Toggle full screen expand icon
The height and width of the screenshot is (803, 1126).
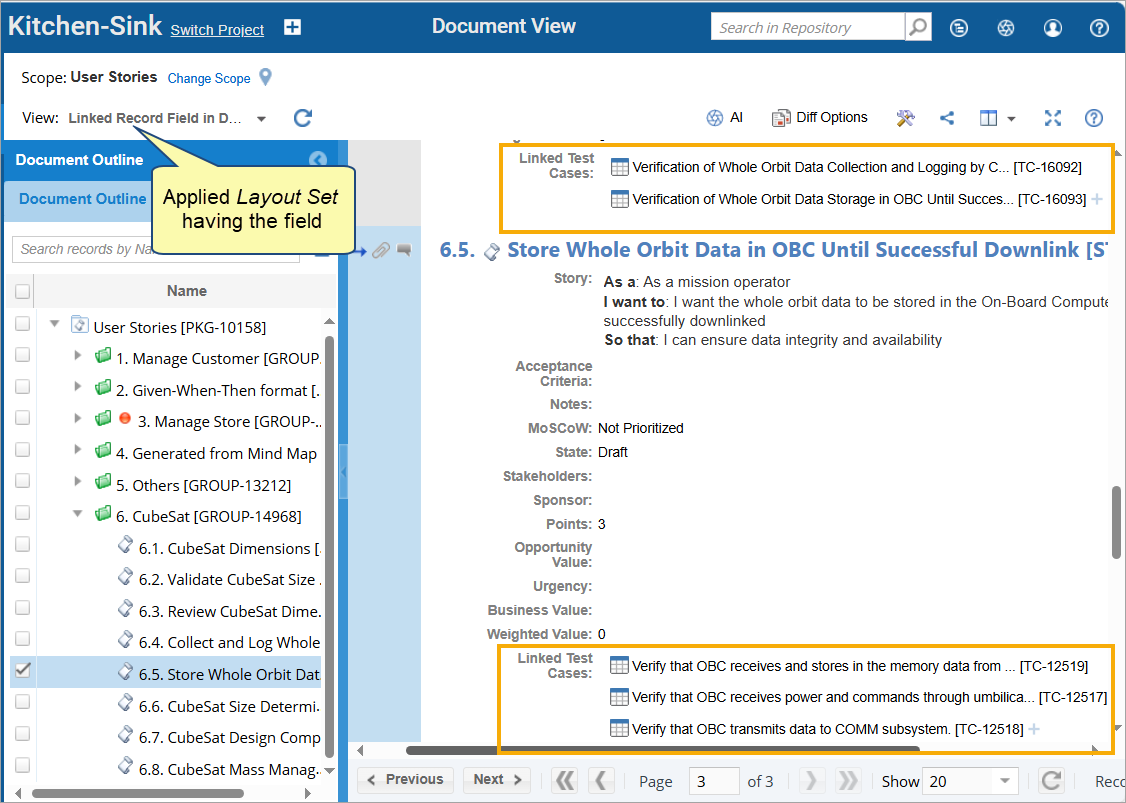pyautogui.click(x=1052, y=118)
